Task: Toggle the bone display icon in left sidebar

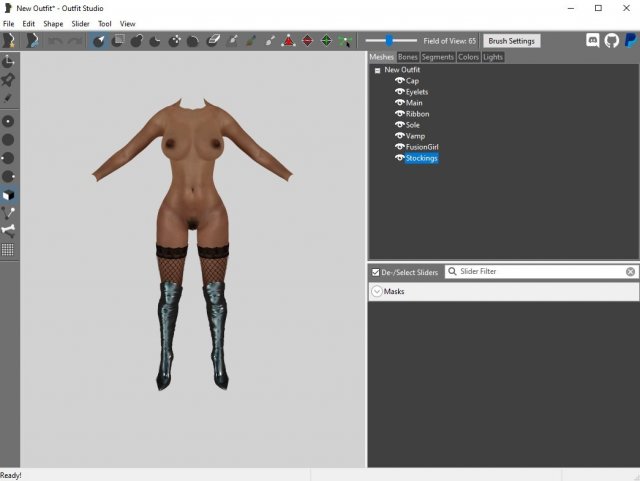Action: pyautogui.click(x=8, y=230)
